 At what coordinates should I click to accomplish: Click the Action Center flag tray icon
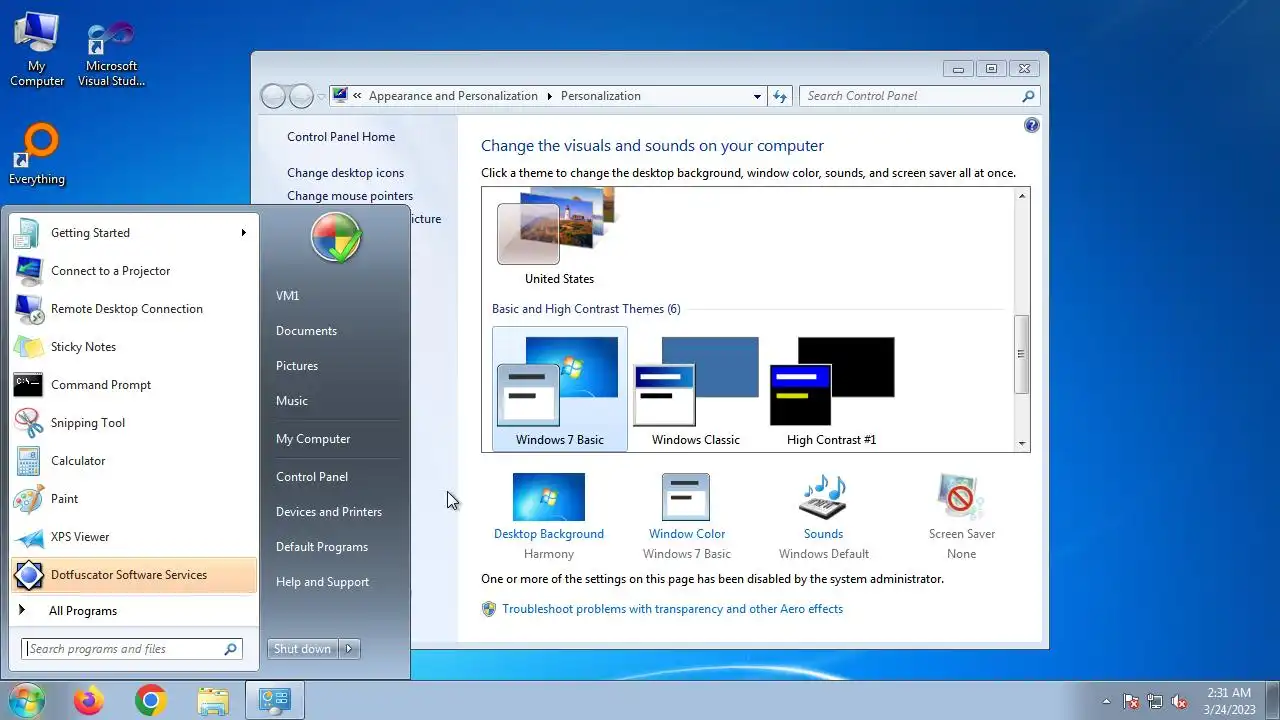pyautogui.click(x=1131, y=701)
